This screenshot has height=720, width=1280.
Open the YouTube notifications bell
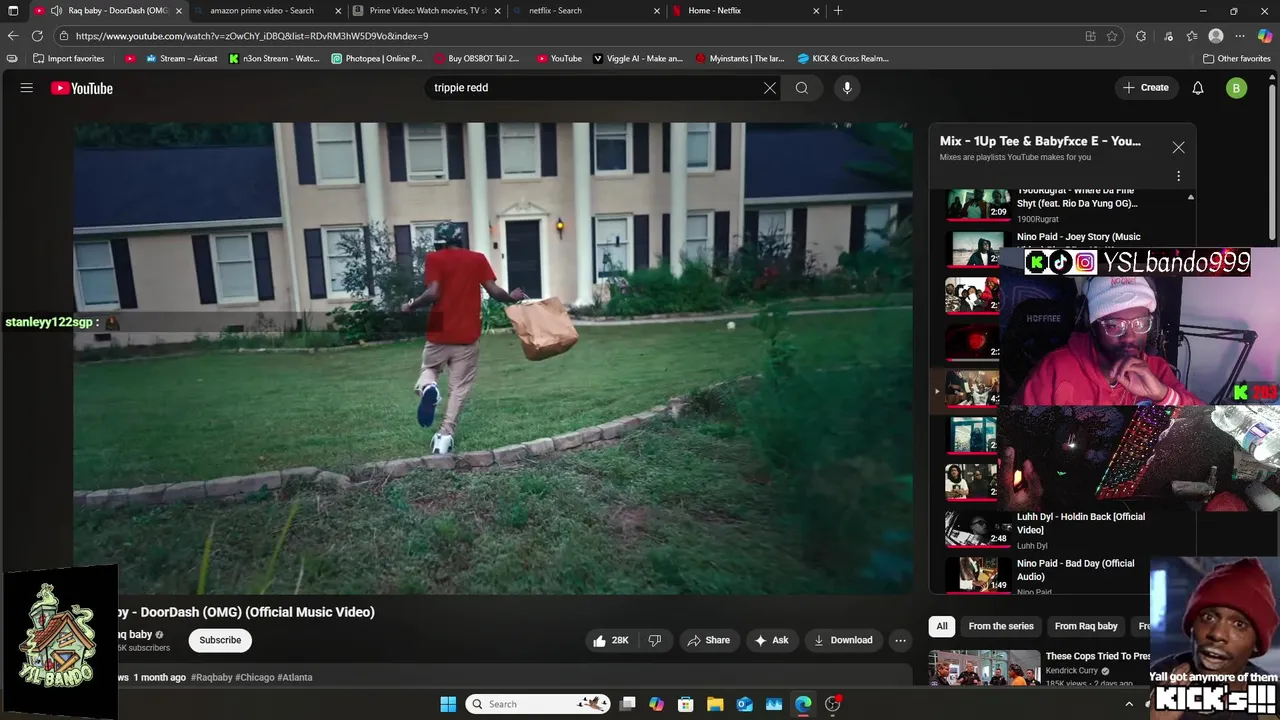click(1198, 88)
